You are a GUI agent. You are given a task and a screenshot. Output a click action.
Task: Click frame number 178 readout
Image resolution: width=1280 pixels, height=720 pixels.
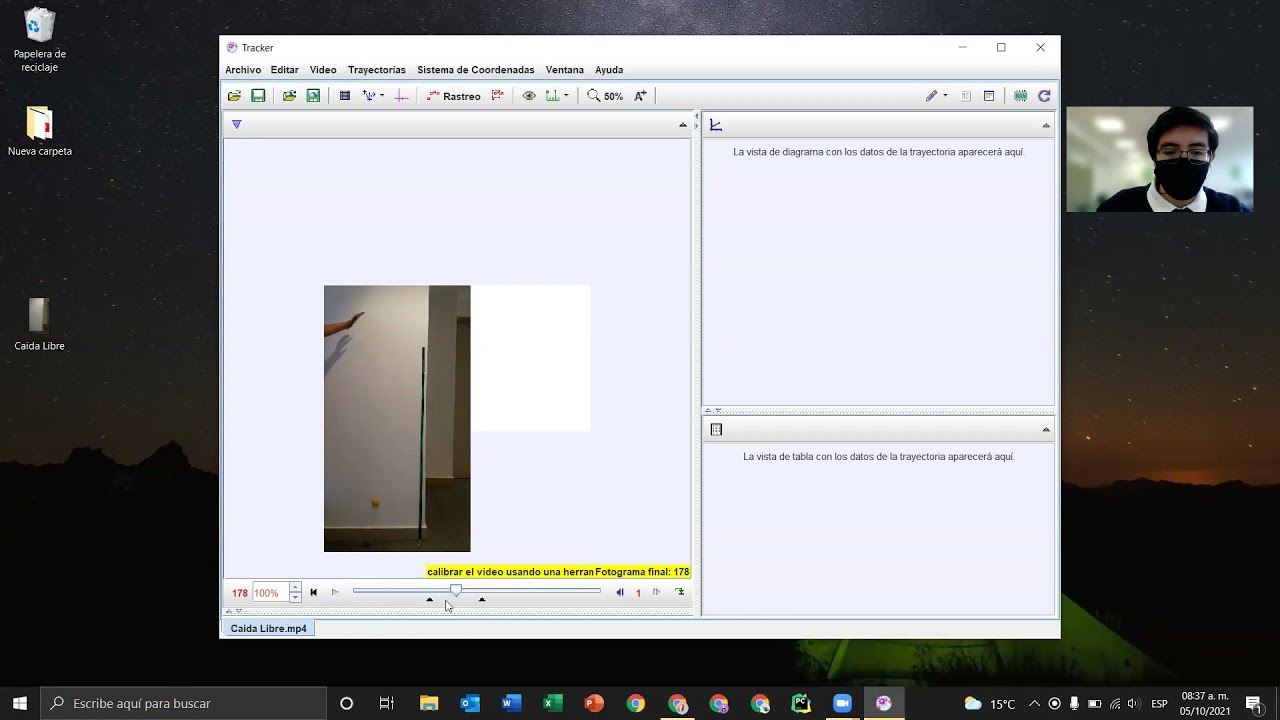[240, 593]
